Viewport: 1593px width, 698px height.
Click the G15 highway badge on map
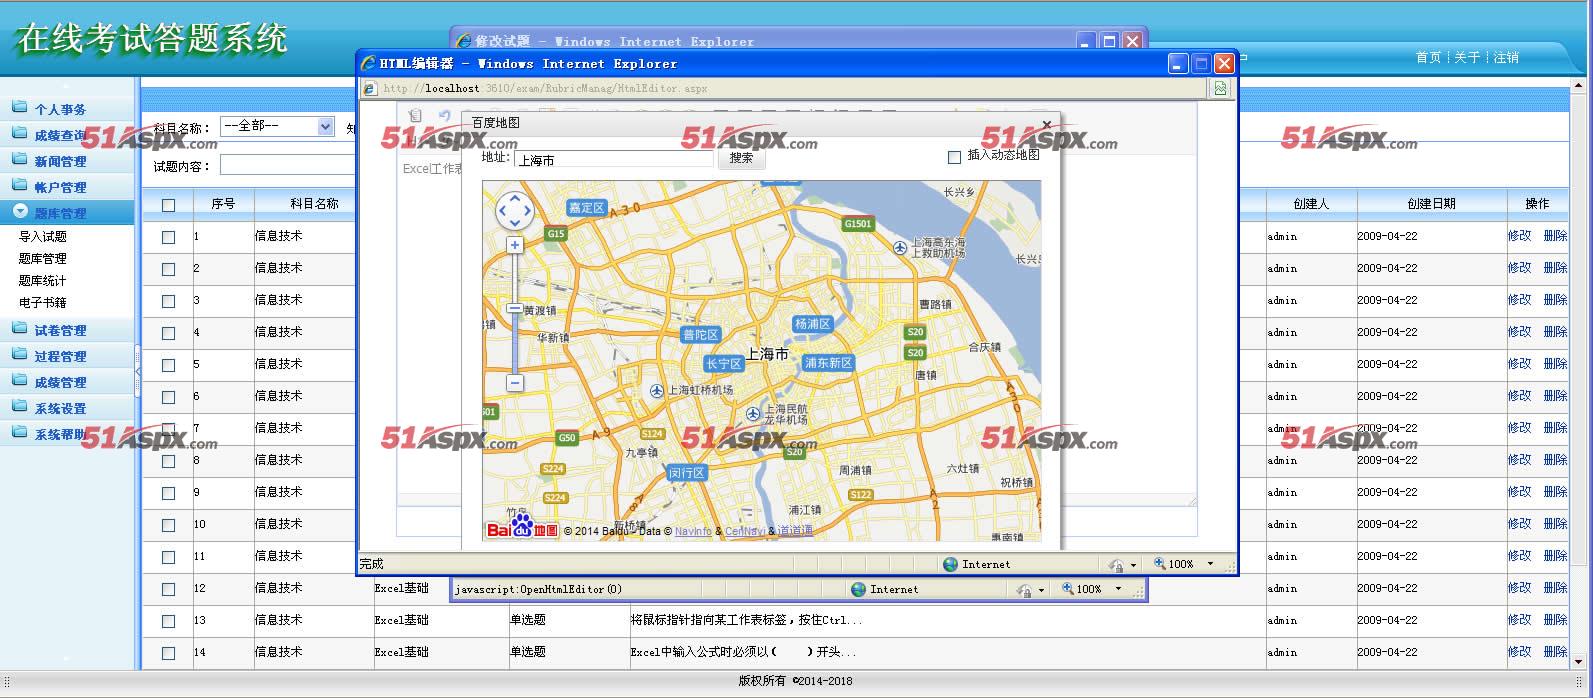(x=555, y=234)
